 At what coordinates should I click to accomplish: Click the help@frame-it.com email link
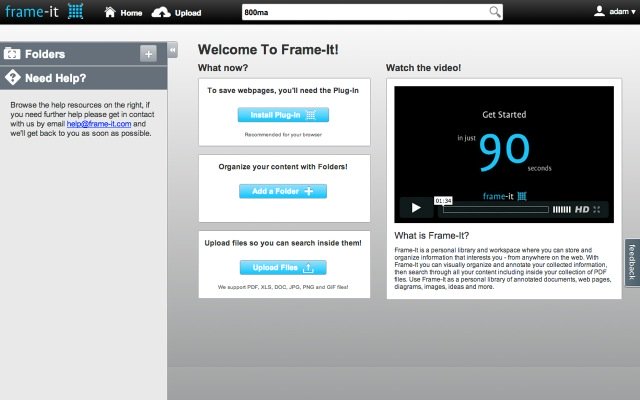coord(99,124)
